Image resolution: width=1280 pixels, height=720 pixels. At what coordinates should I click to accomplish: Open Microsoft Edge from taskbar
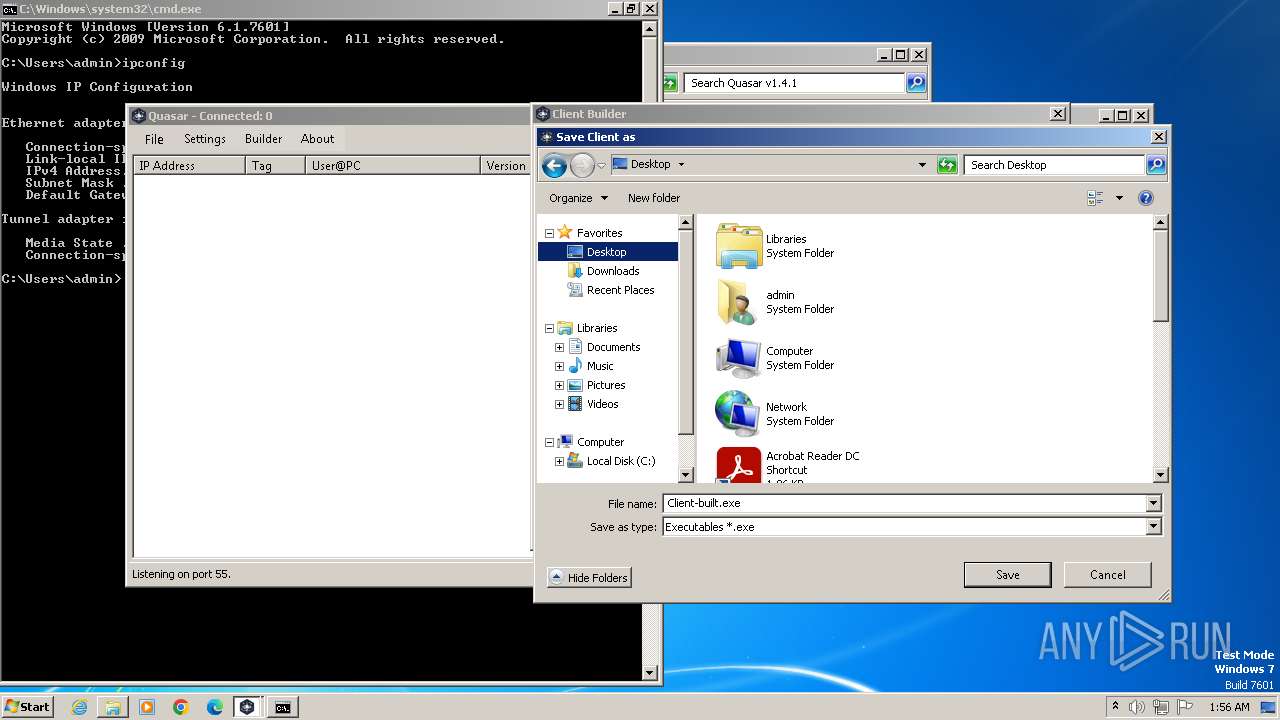215,707
